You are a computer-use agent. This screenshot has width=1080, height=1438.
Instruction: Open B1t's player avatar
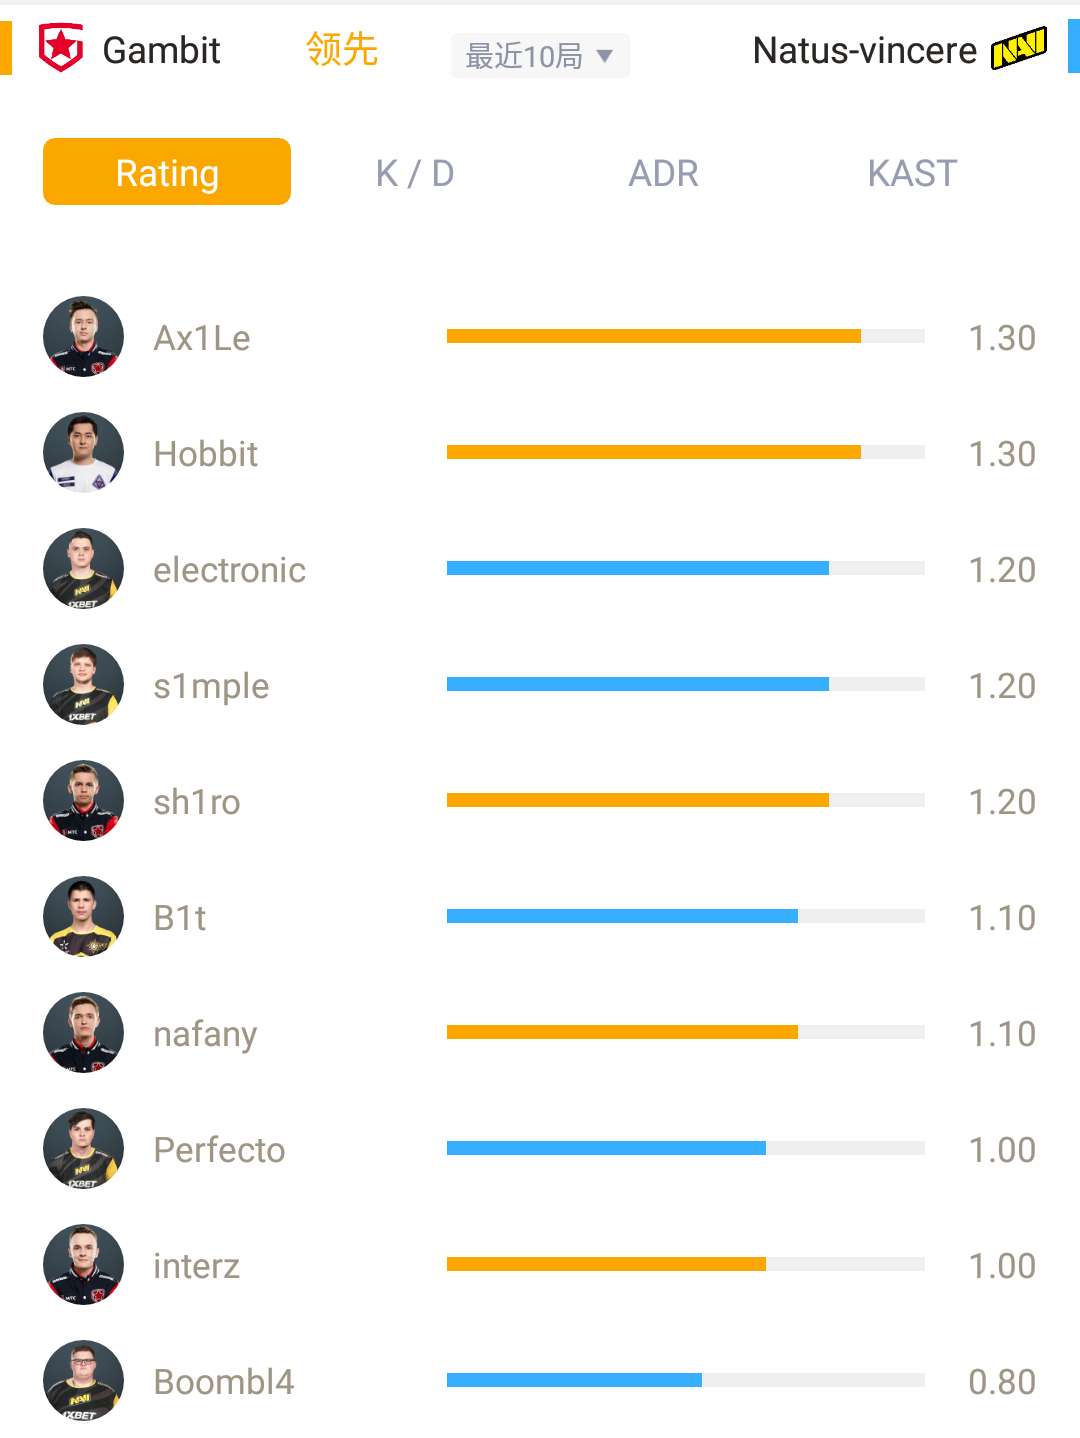(84, 917)
